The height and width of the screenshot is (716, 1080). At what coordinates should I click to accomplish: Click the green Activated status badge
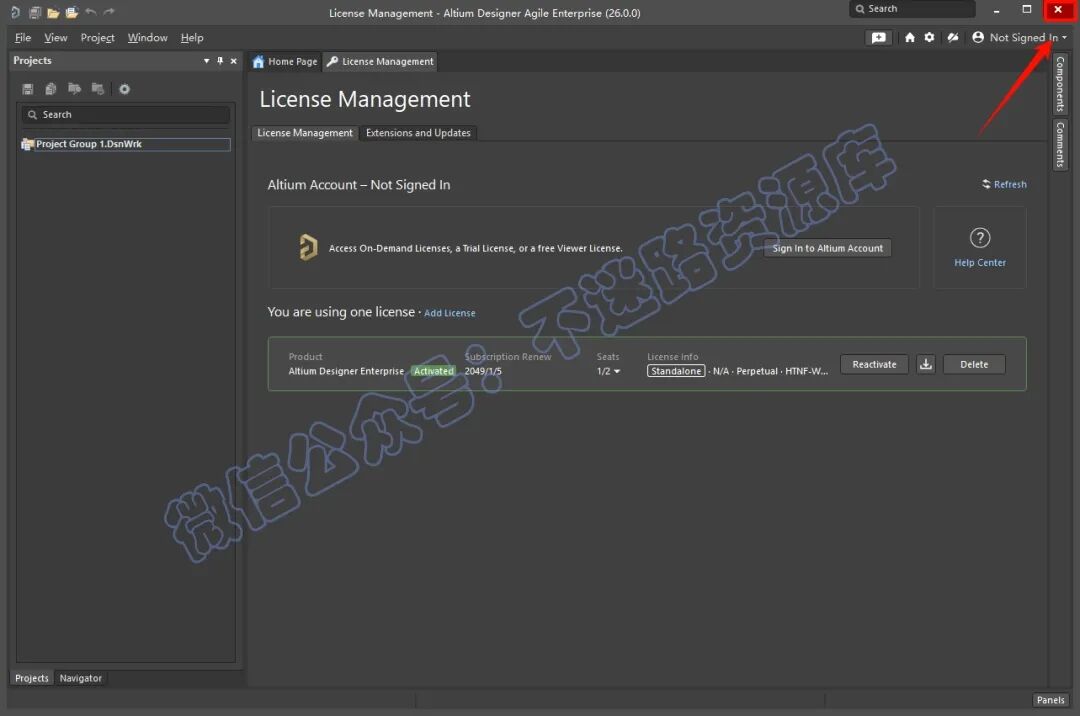point(433,371)
